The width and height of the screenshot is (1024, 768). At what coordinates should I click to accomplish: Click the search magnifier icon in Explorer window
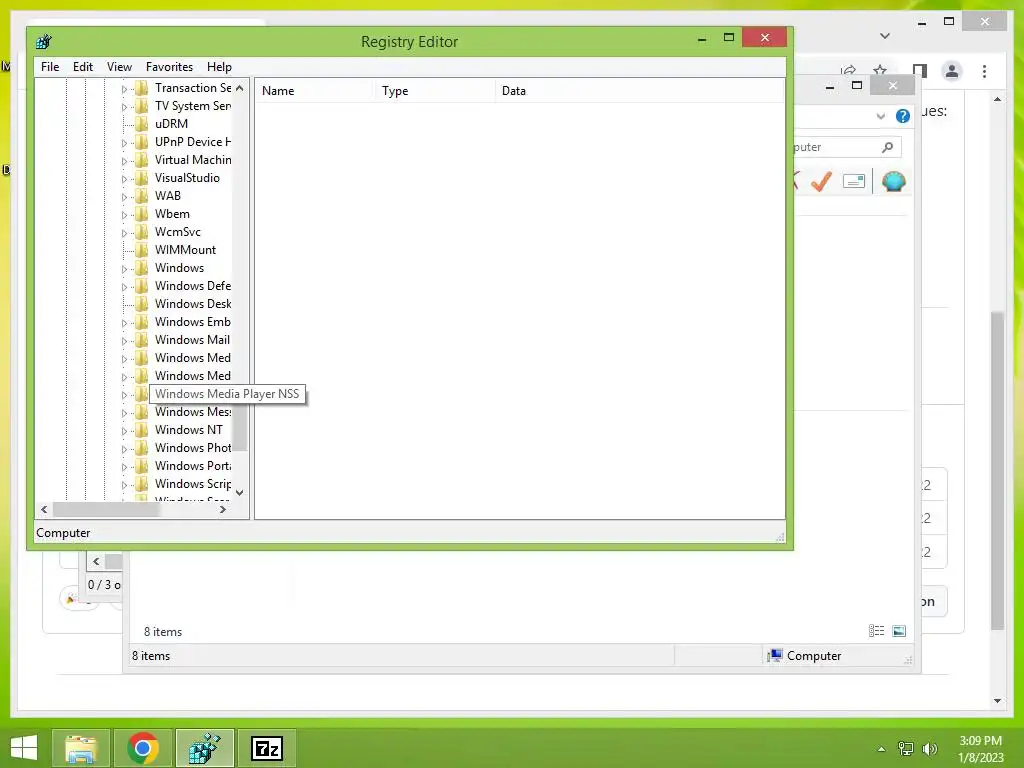(887, 148)
